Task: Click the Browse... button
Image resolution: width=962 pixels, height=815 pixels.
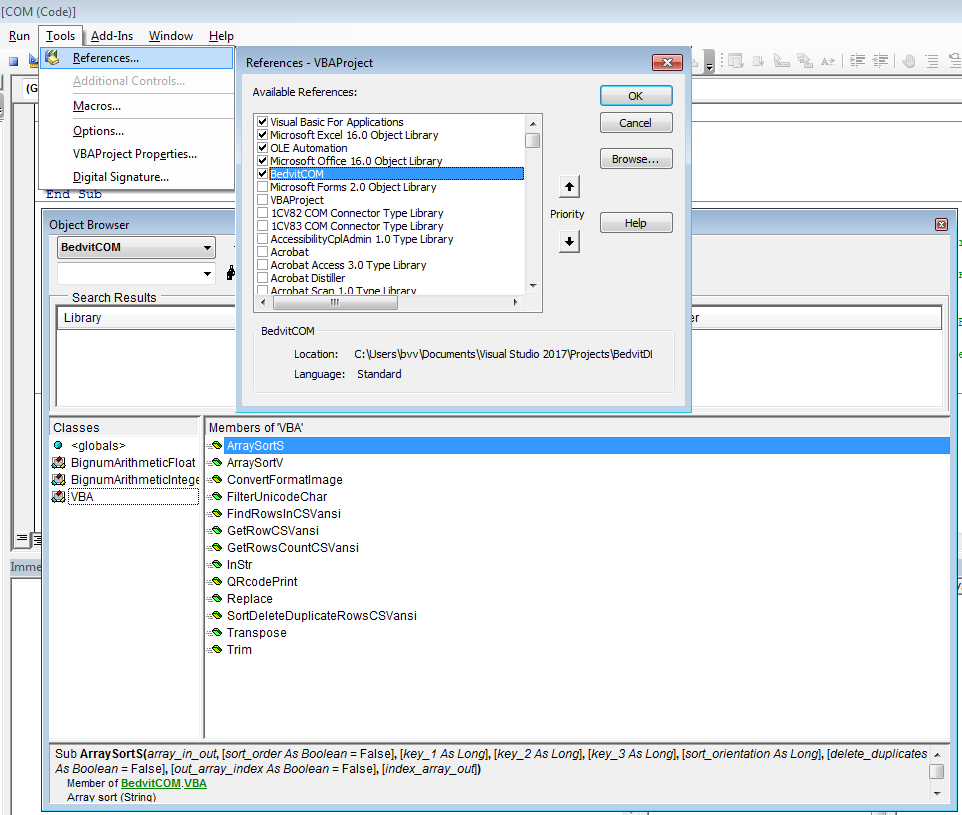Action: click(x=636, y=159)
